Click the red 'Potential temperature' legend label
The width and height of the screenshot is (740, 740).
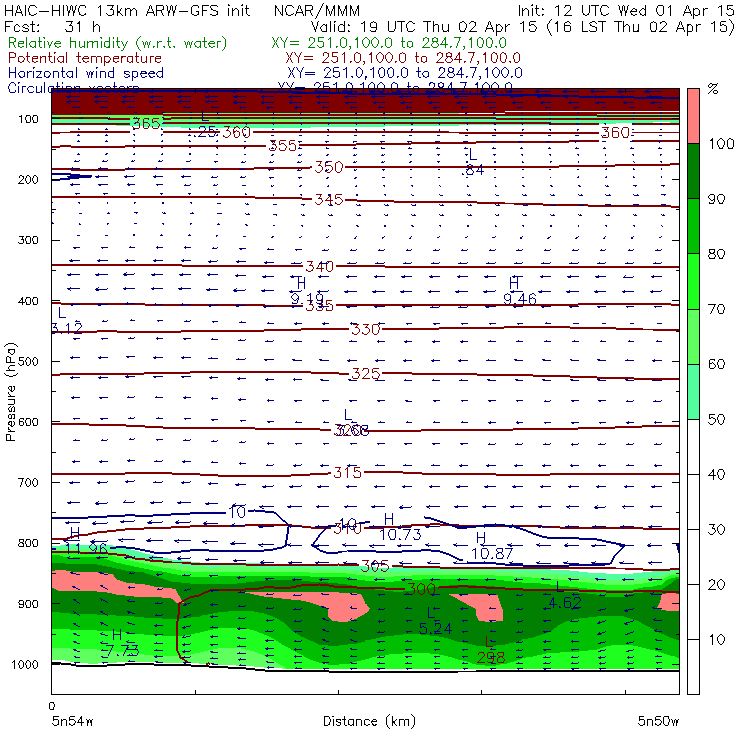[85, 58]
